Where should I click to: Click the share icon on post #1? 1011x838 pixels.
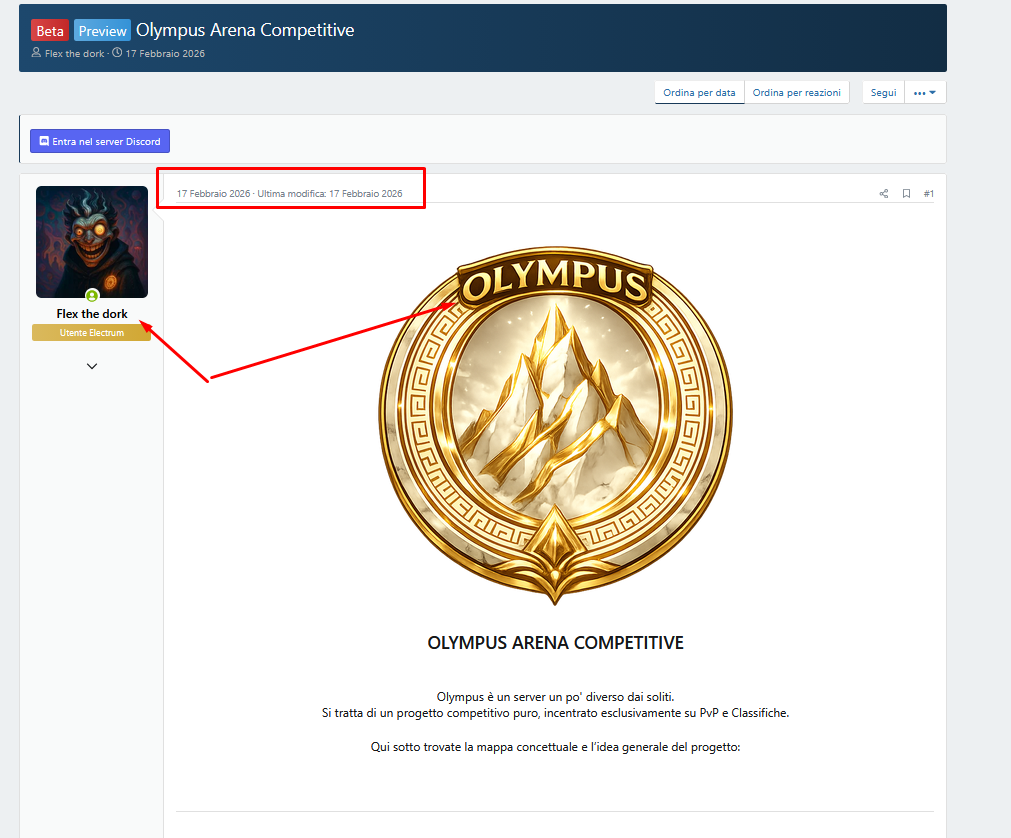(x=883, y=193)
